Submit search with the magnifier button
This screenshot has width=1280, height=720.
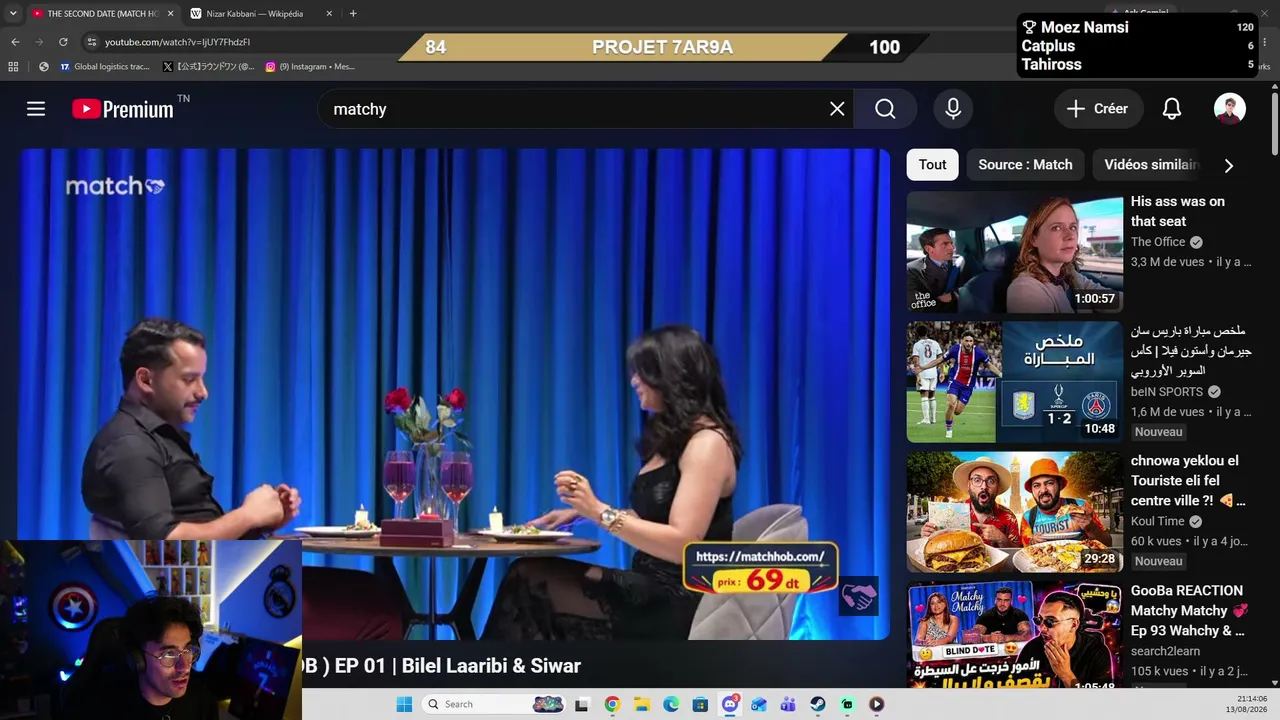click(x=885, y=109)
